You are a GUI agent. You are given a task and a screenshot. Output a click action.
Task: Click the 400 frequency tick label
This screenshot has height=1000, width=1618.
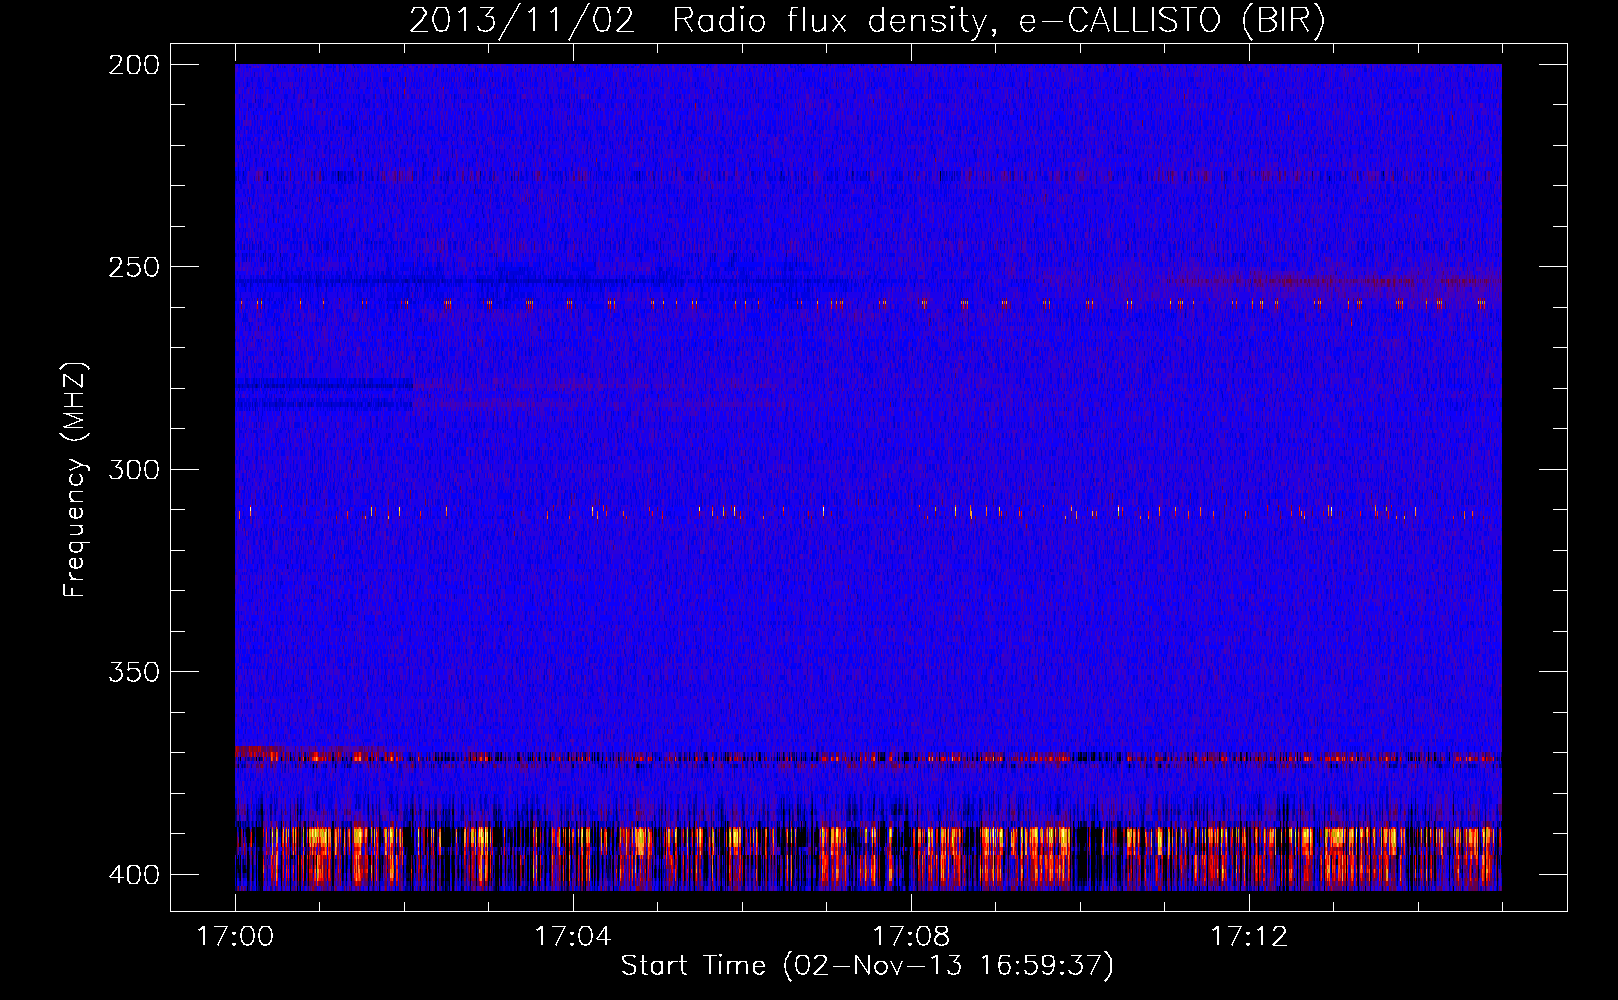[x=133, y=874]
